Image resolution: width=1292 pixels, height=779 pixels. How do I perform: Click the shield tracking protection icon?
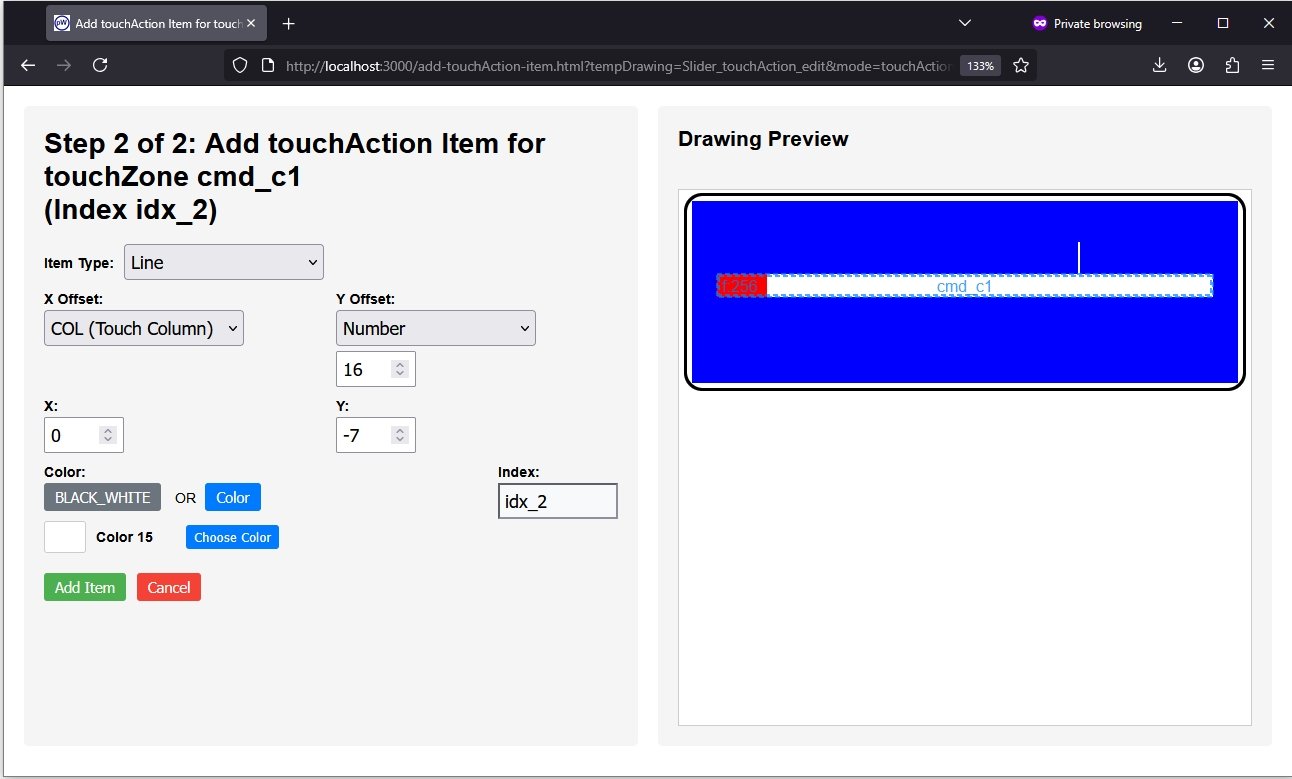pyautogui.click(x=240, y=65)
